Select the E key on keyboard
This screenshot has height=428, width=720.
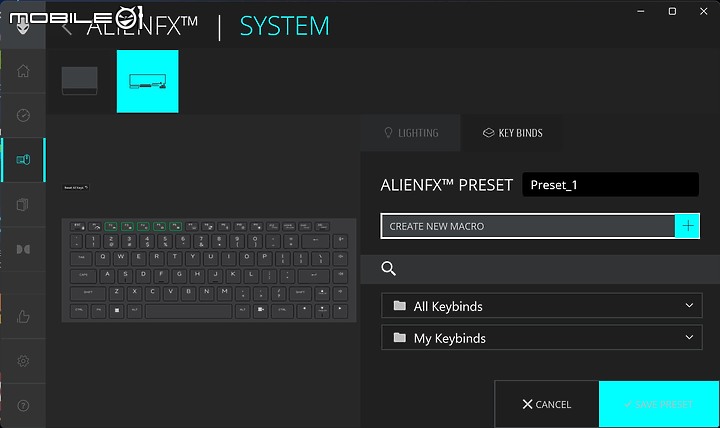(x=139, y=258)
